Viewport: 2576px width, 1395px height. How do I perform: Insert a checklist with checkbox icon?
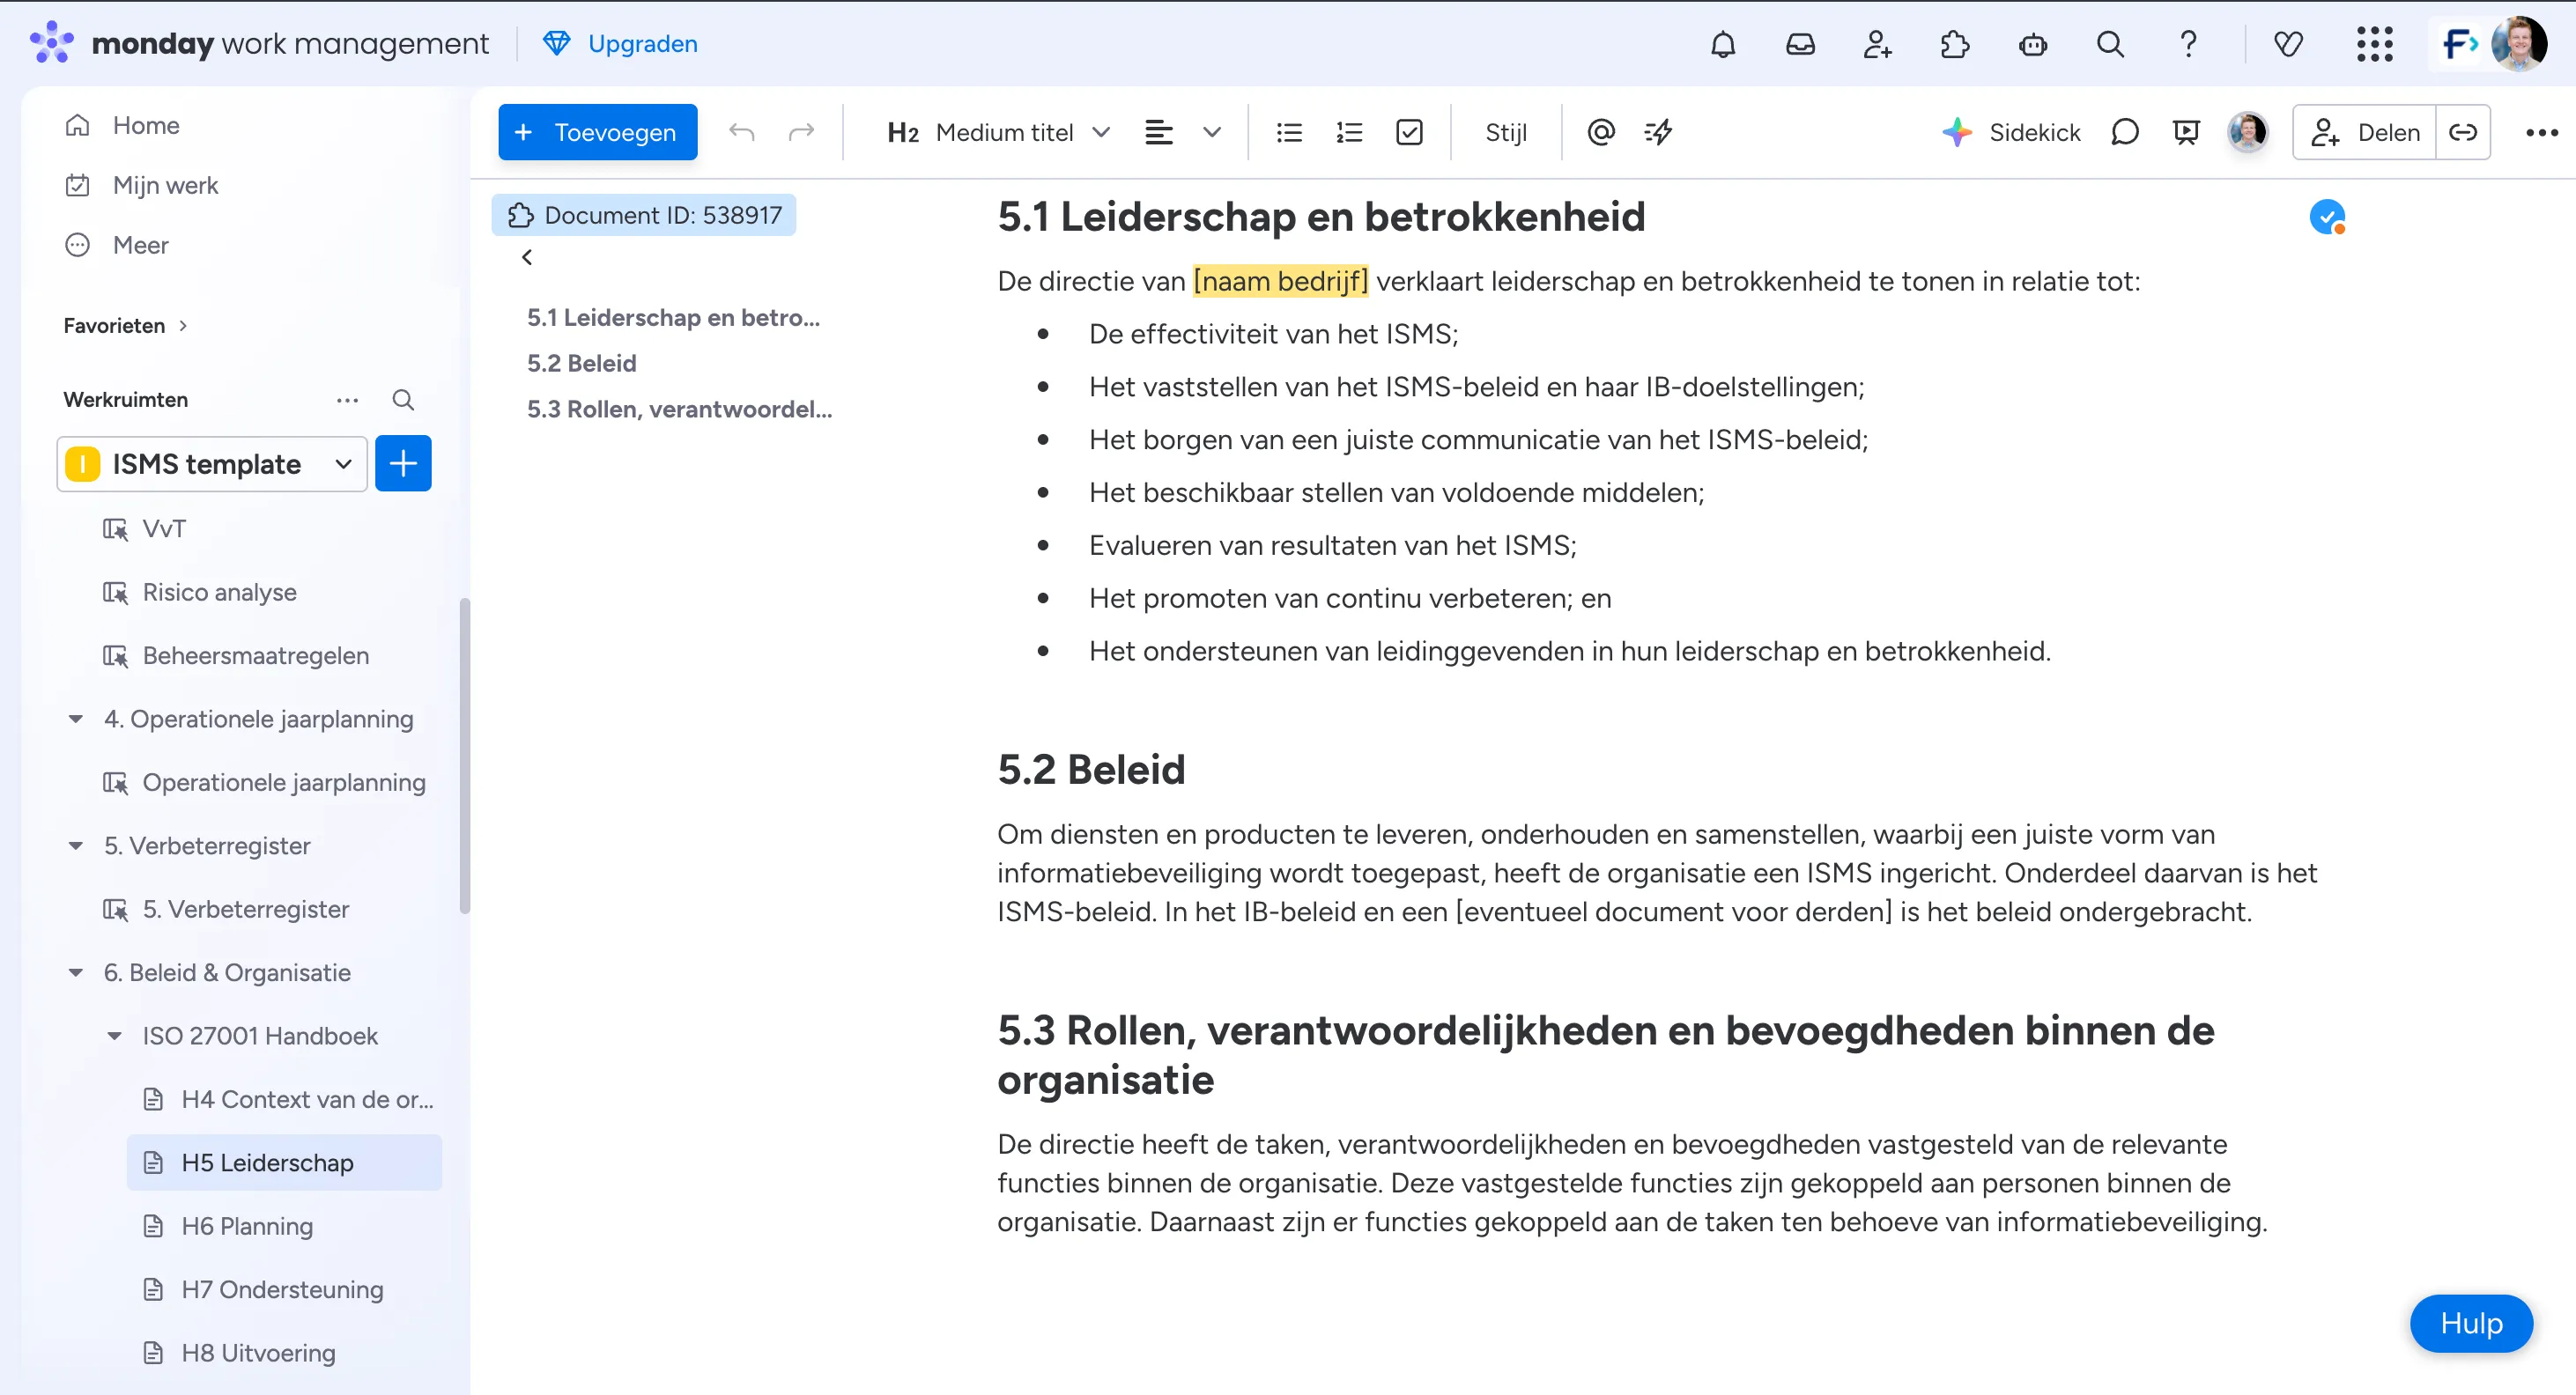1409,132
